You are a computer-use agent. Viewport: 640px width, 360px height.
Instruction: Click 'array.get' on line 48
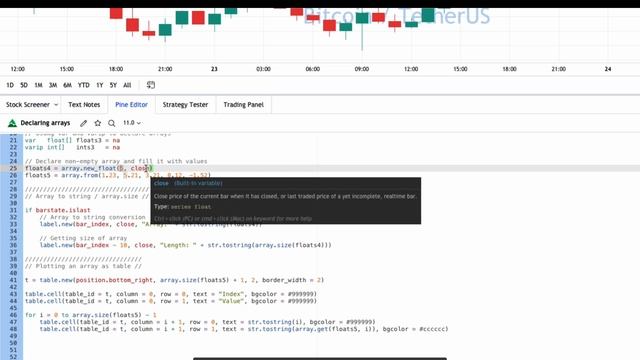tap(310, 329)
